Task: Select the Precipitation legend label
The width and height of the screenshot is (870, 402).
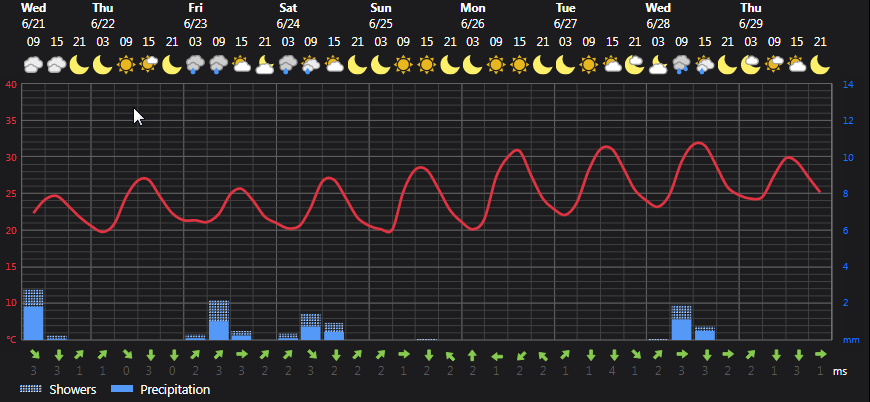Action: 175,390
